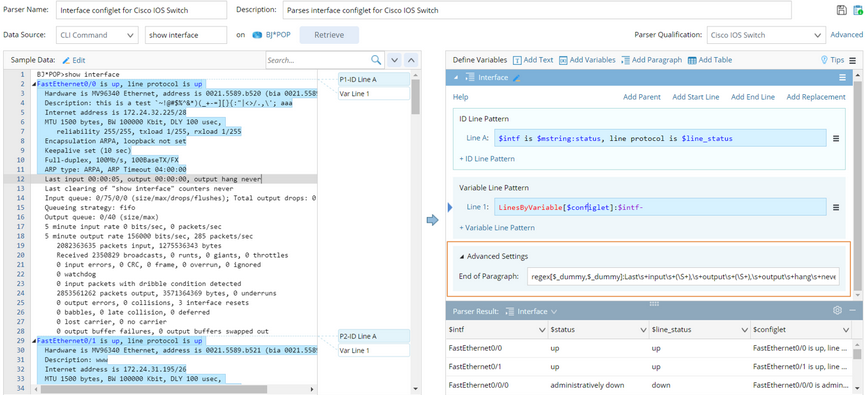
Task: Open the Data Source CLI Command dropdown
Action: pyautogui.click(x=97, y=35)
